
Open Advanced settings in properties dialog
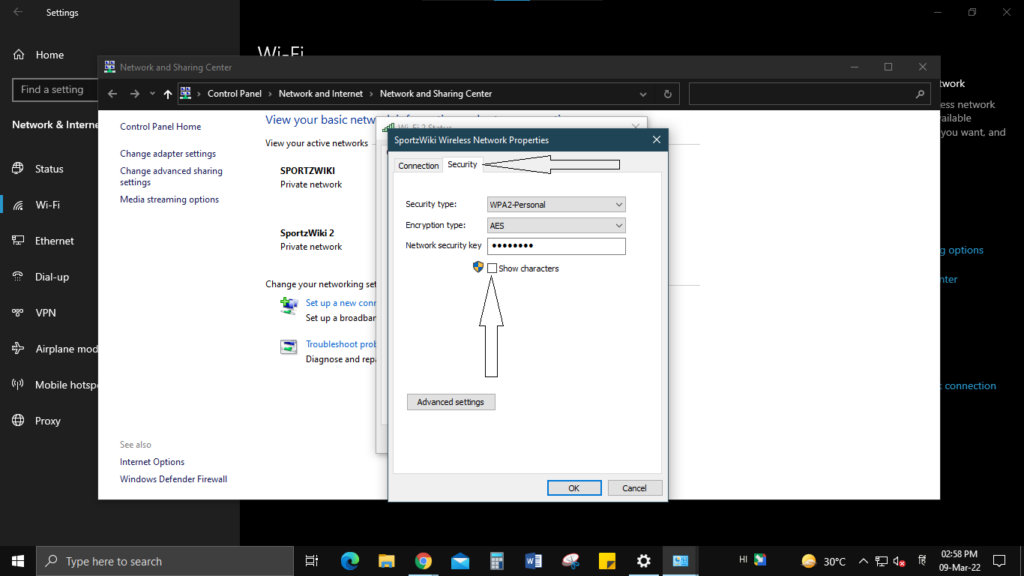coord(451,402)
